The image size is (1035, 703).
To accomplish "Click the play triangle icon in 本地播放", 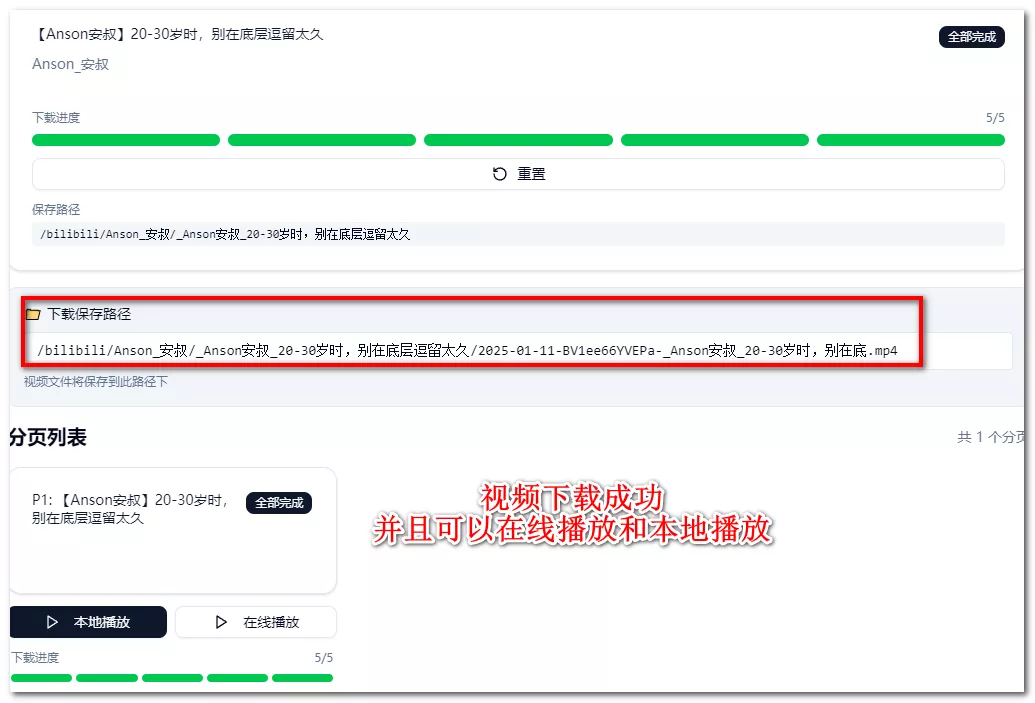I will pos(52,622).
